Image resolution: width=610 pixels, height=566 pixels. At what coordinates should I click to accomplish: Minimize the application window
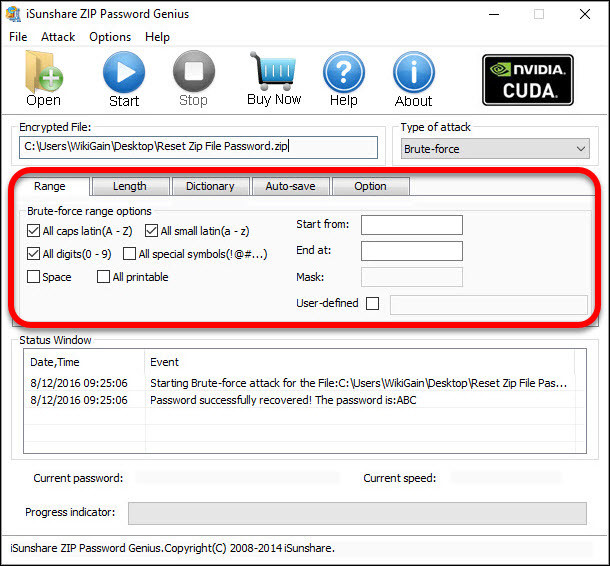[x=494, y=14]
